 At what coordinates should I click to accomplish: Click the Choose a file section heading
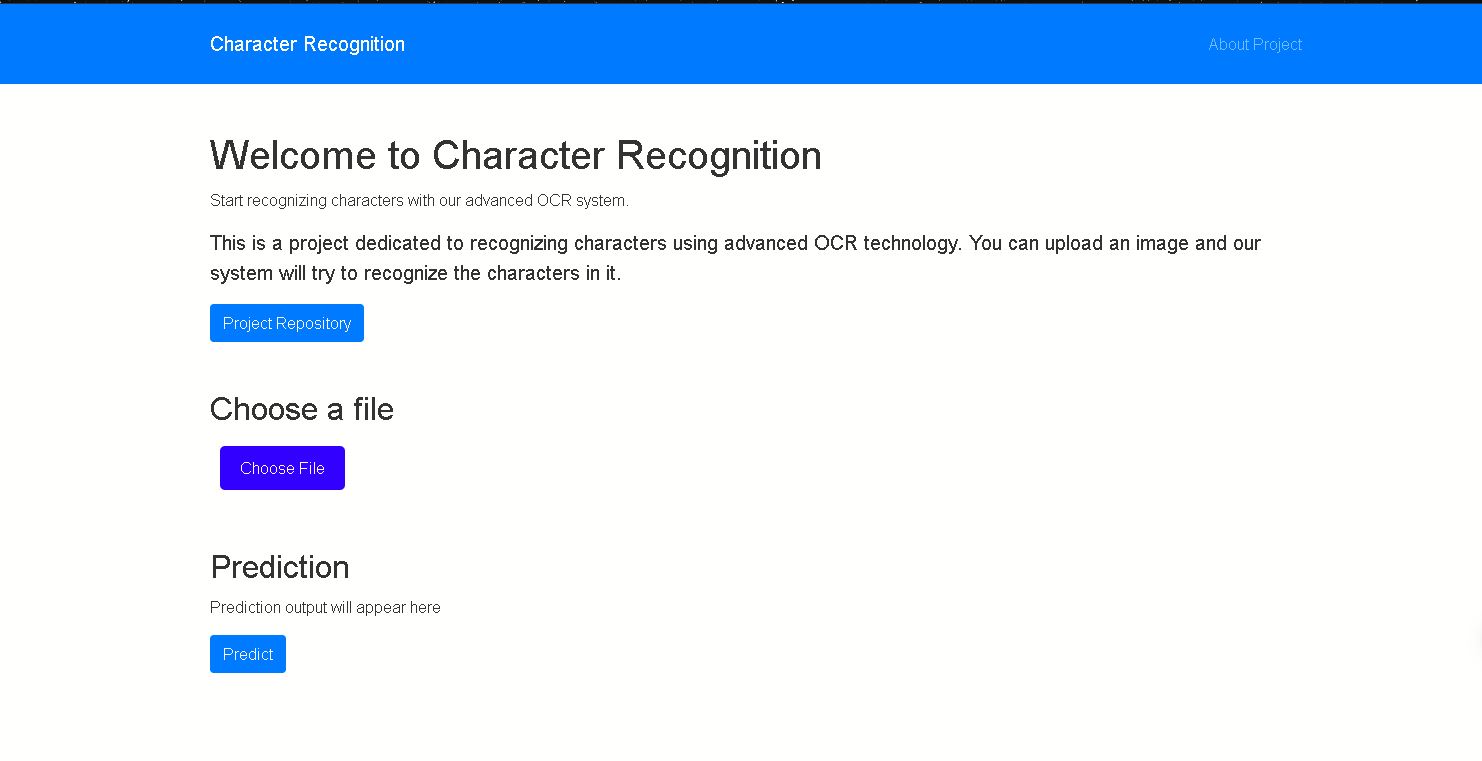(302, 409)
